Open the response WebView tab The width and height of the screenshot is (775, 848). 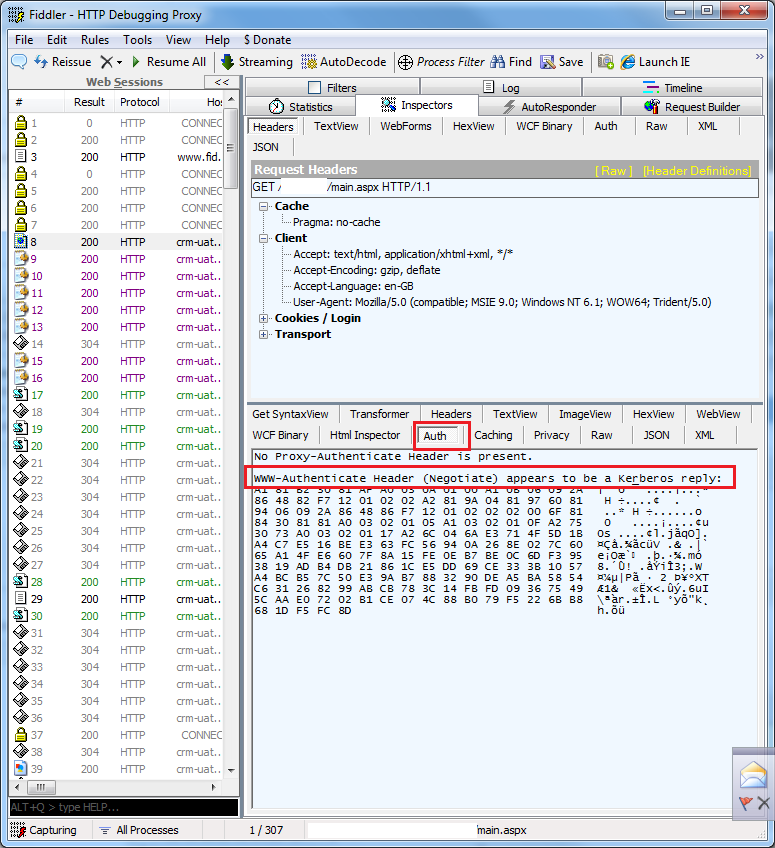point(718,414)
